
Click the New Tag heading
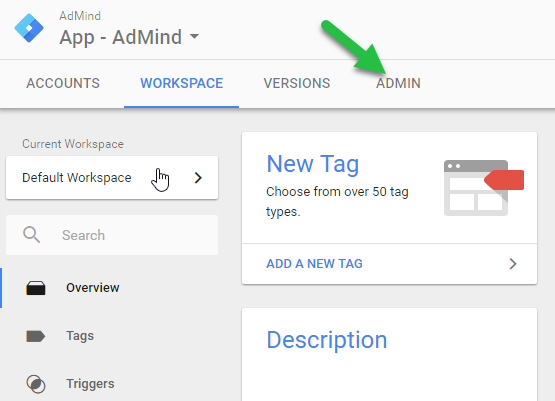[313, 164]
